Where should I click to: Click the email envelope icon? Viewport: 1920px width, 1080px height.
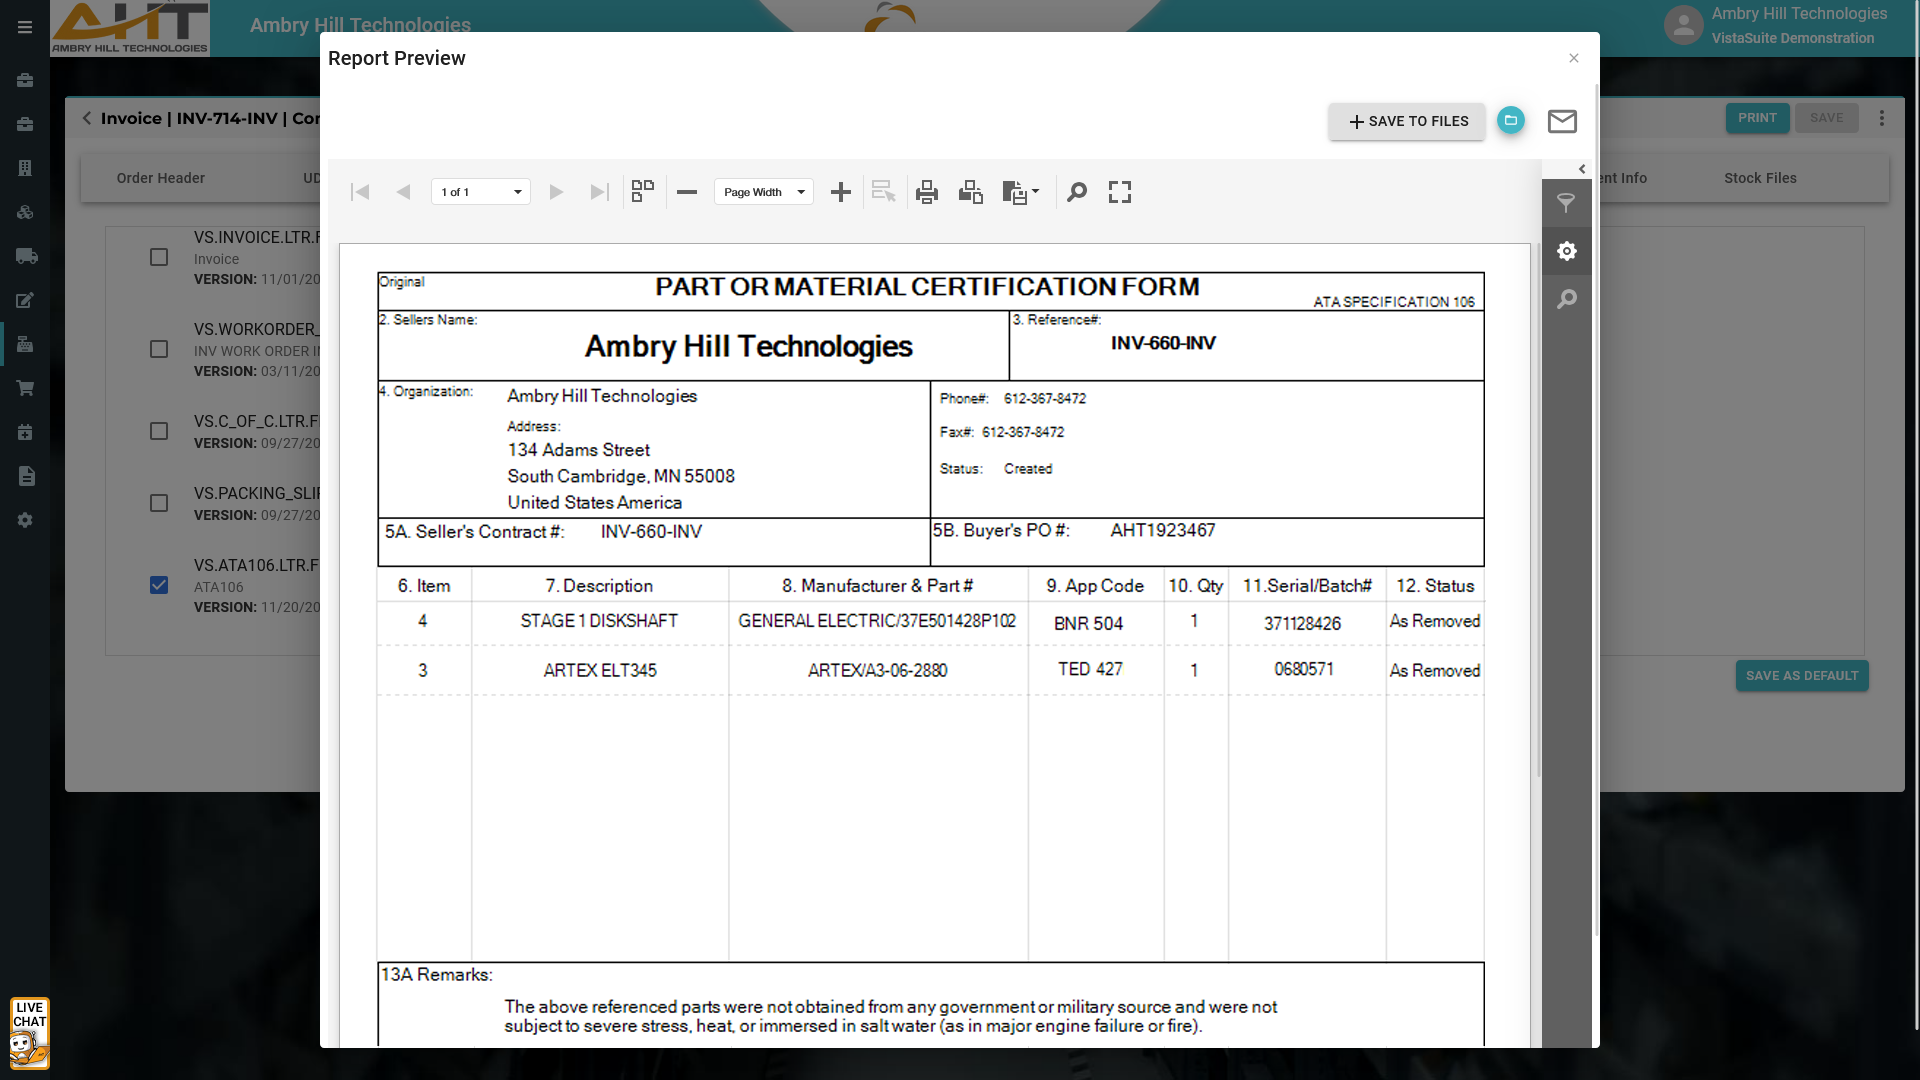(1561, 121)
